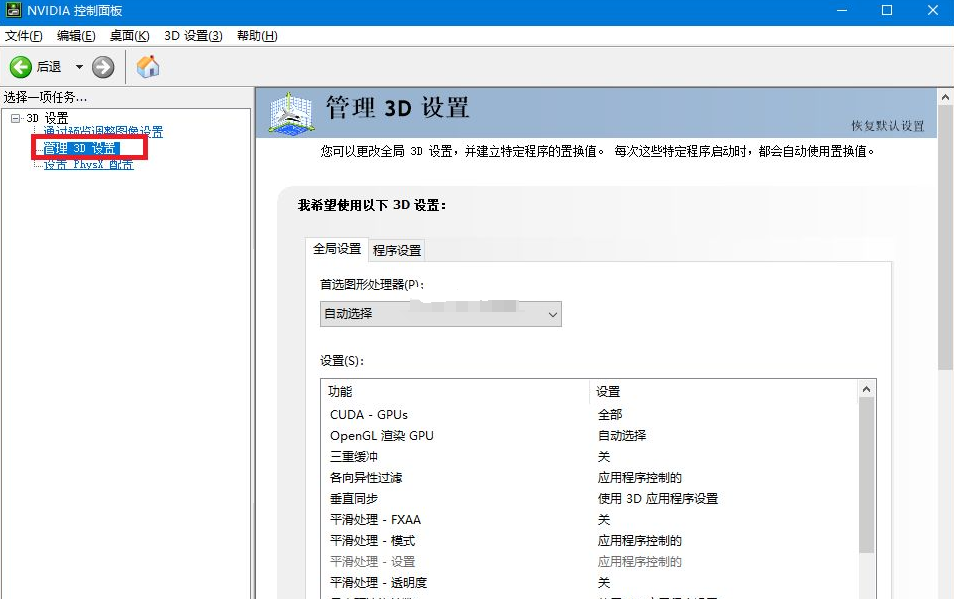This screenshot has width=954, height=599.
Task: Maximize the NVIDIA control panel window
Action: click(x=887, y=11)
